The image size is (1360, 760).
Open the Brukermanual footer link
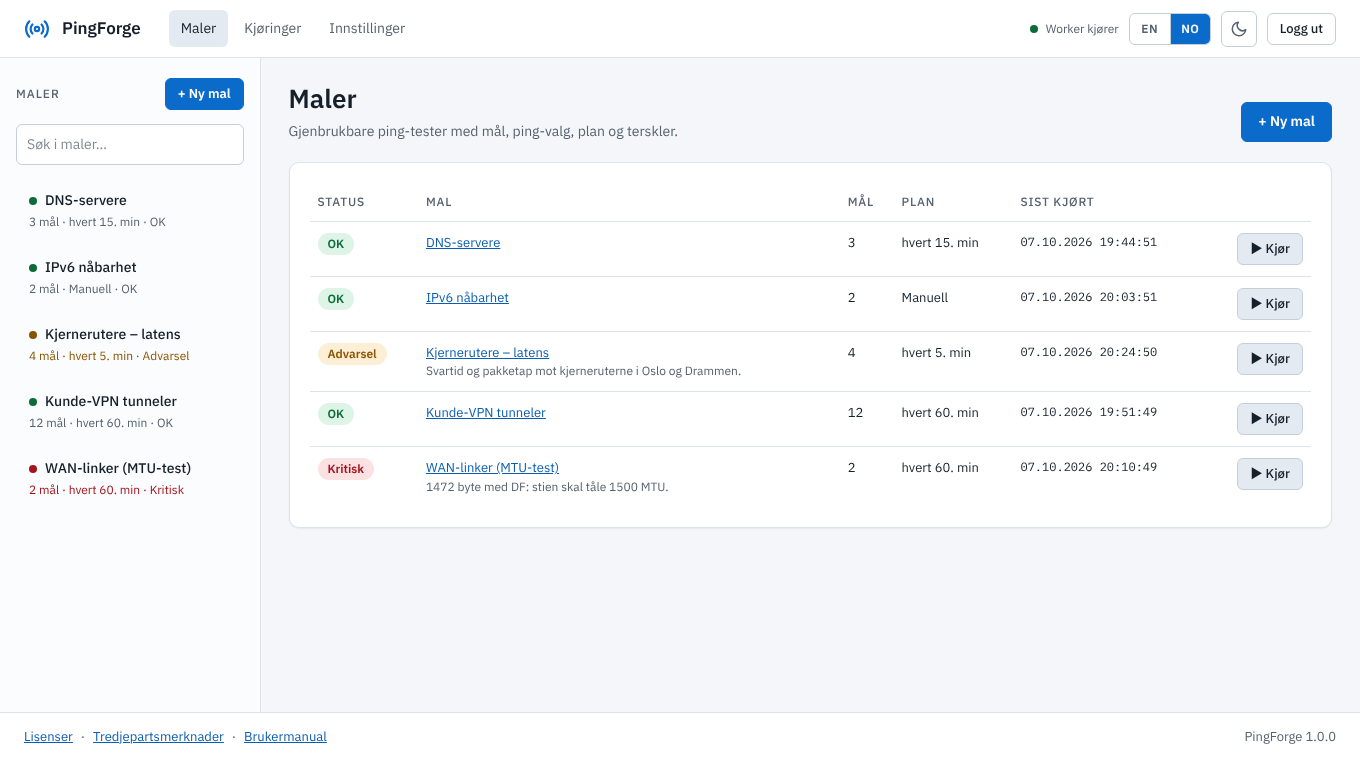pos(285,737)
